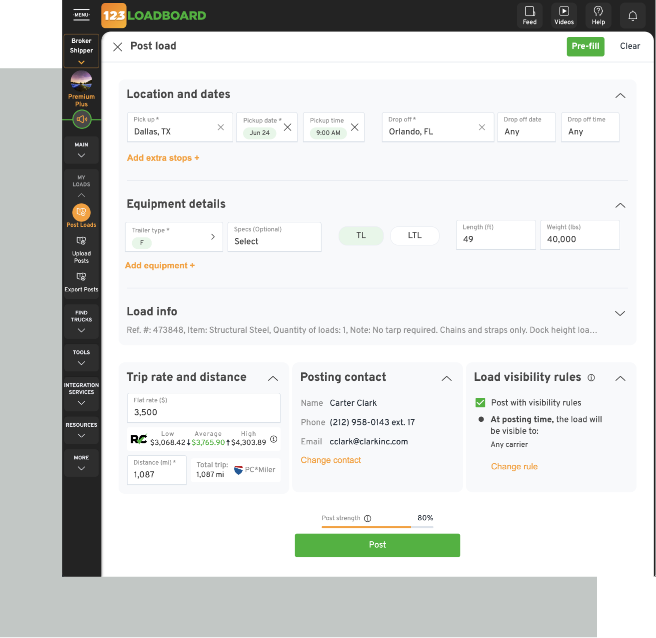
Task: Click the Drop off Orlando, FL field
Action: coord(438,127)
